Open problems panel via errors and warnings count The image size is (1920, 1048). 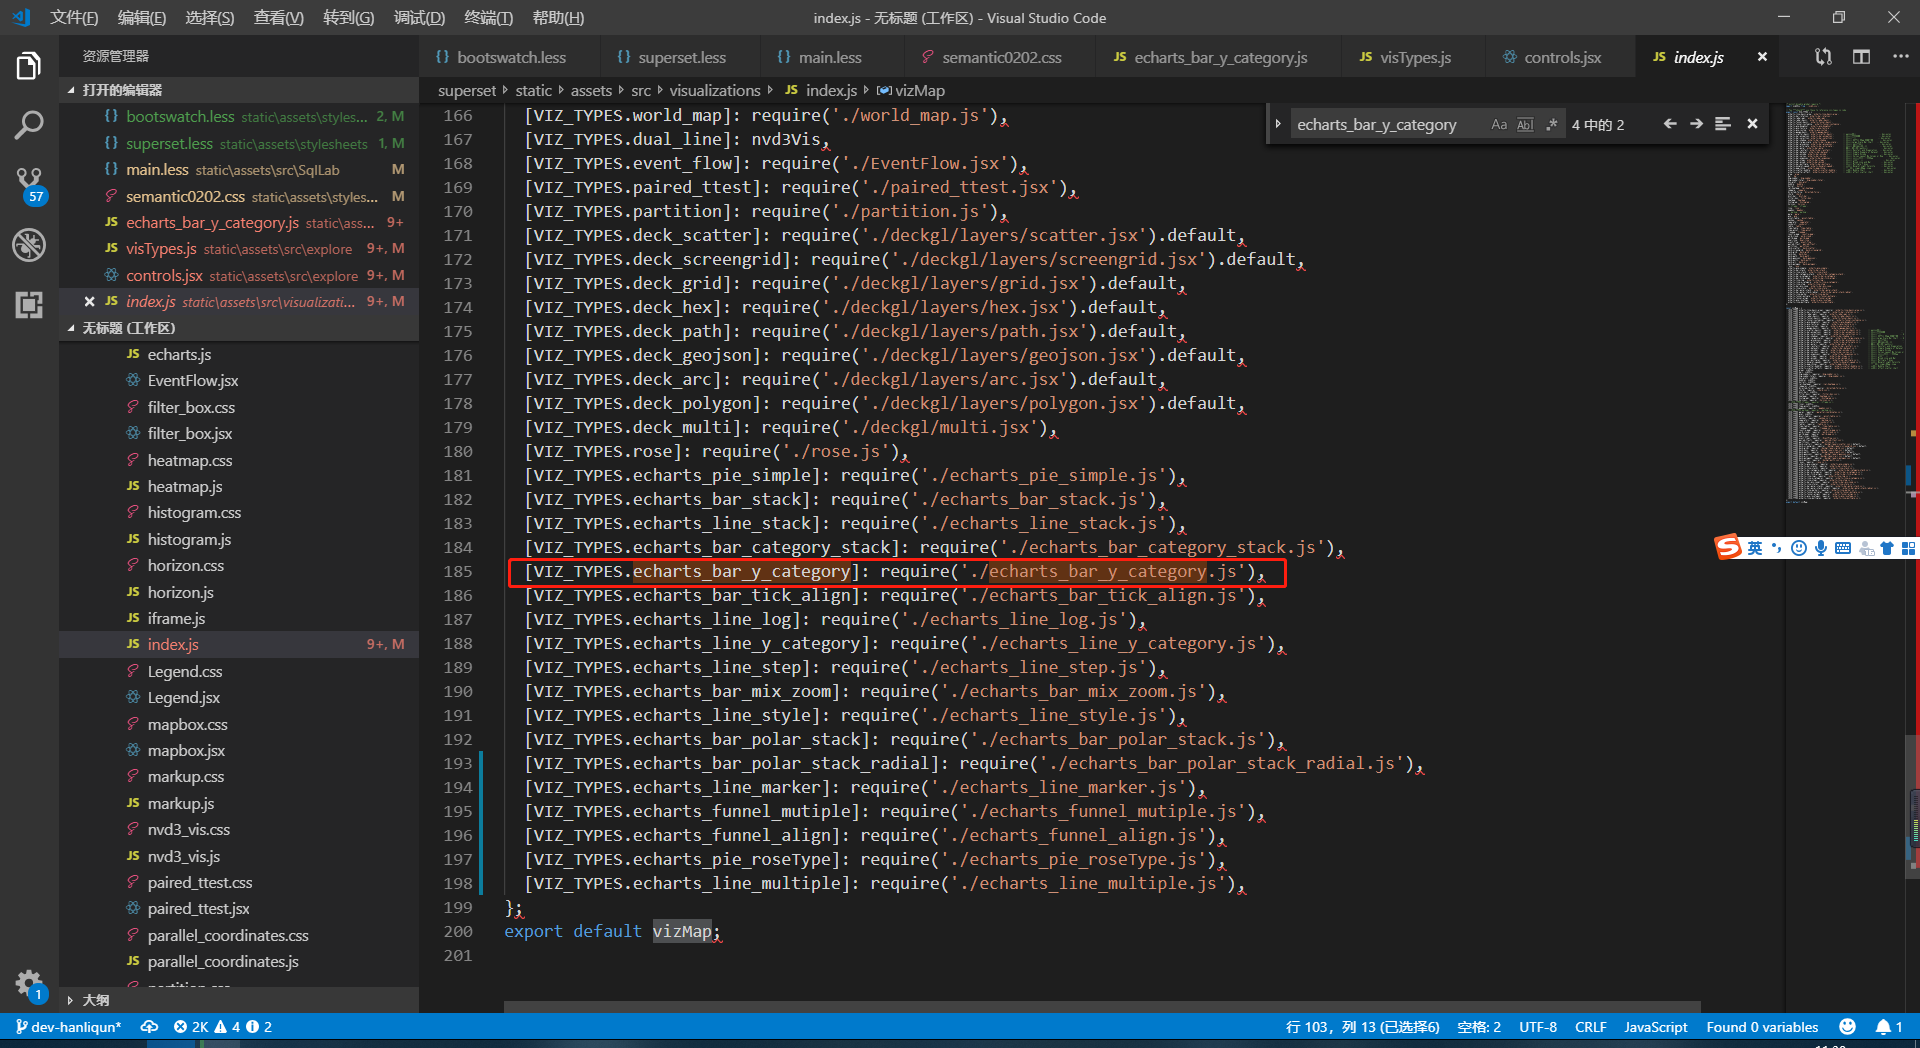[x=222, y=1027]
